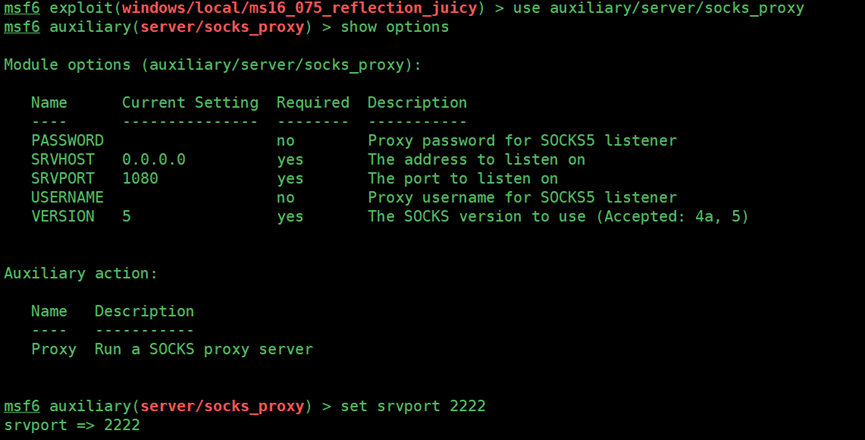Screen dimensions: 865x440
Task: Click the Required column header
Action: tap(313, 103)
